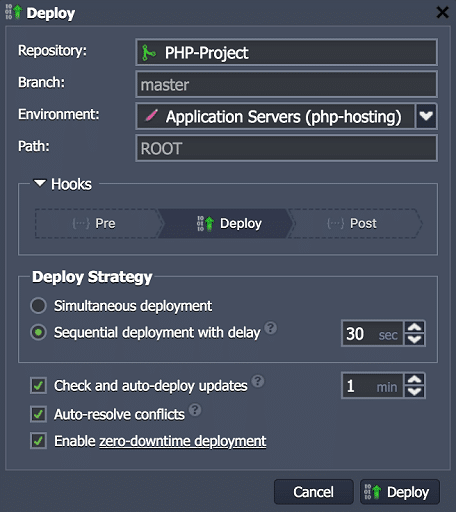Click the Hooks section label
Image resolution: width=456 pixels, height=512 pixels.
71,184
